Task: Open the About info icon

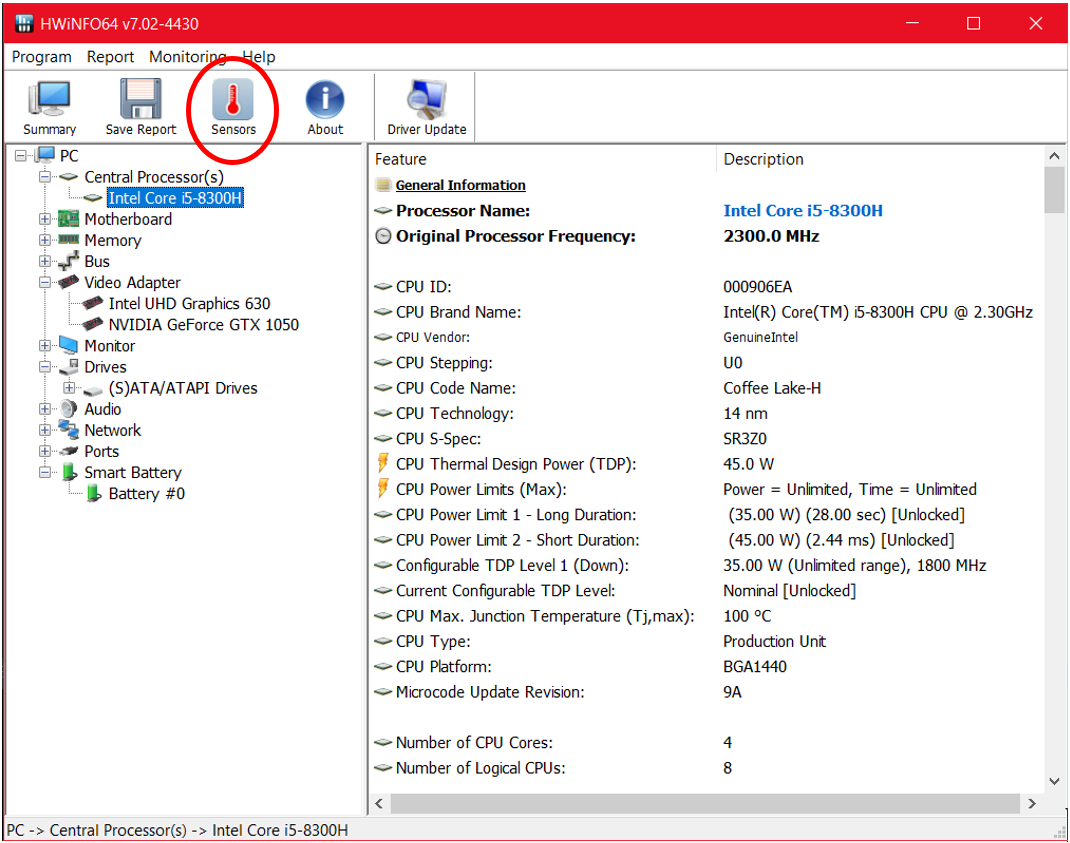Action: pos(325,102)
